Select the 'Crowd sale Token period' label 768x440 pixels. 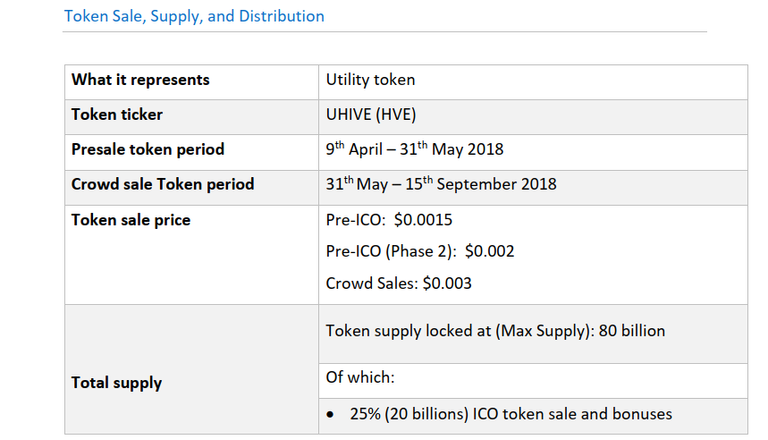point(163,185)
